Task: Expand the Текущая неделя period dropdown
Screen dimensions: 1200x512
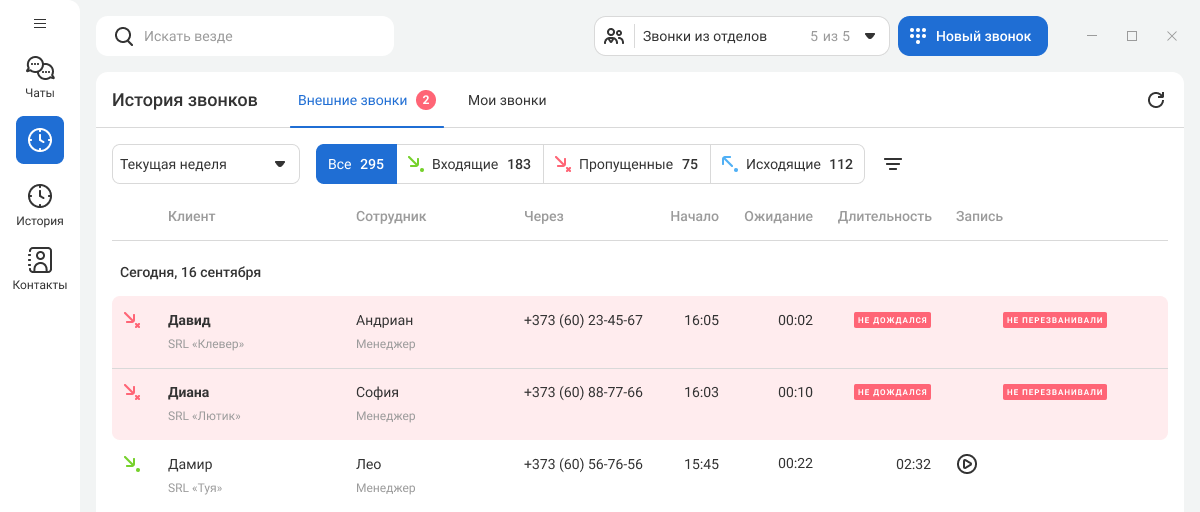Action: pyautogui.click(x=206, y=165)
